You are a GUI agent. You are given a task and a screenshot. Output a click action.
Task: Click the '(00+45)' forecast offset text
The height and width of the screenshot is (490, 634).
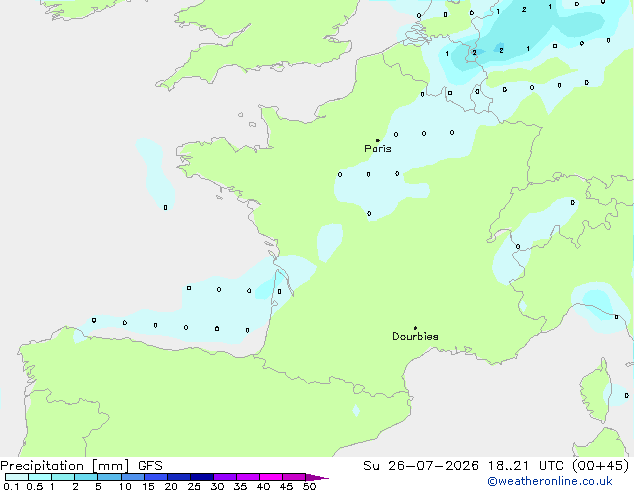pyautogui.click(x=601, y=466)
